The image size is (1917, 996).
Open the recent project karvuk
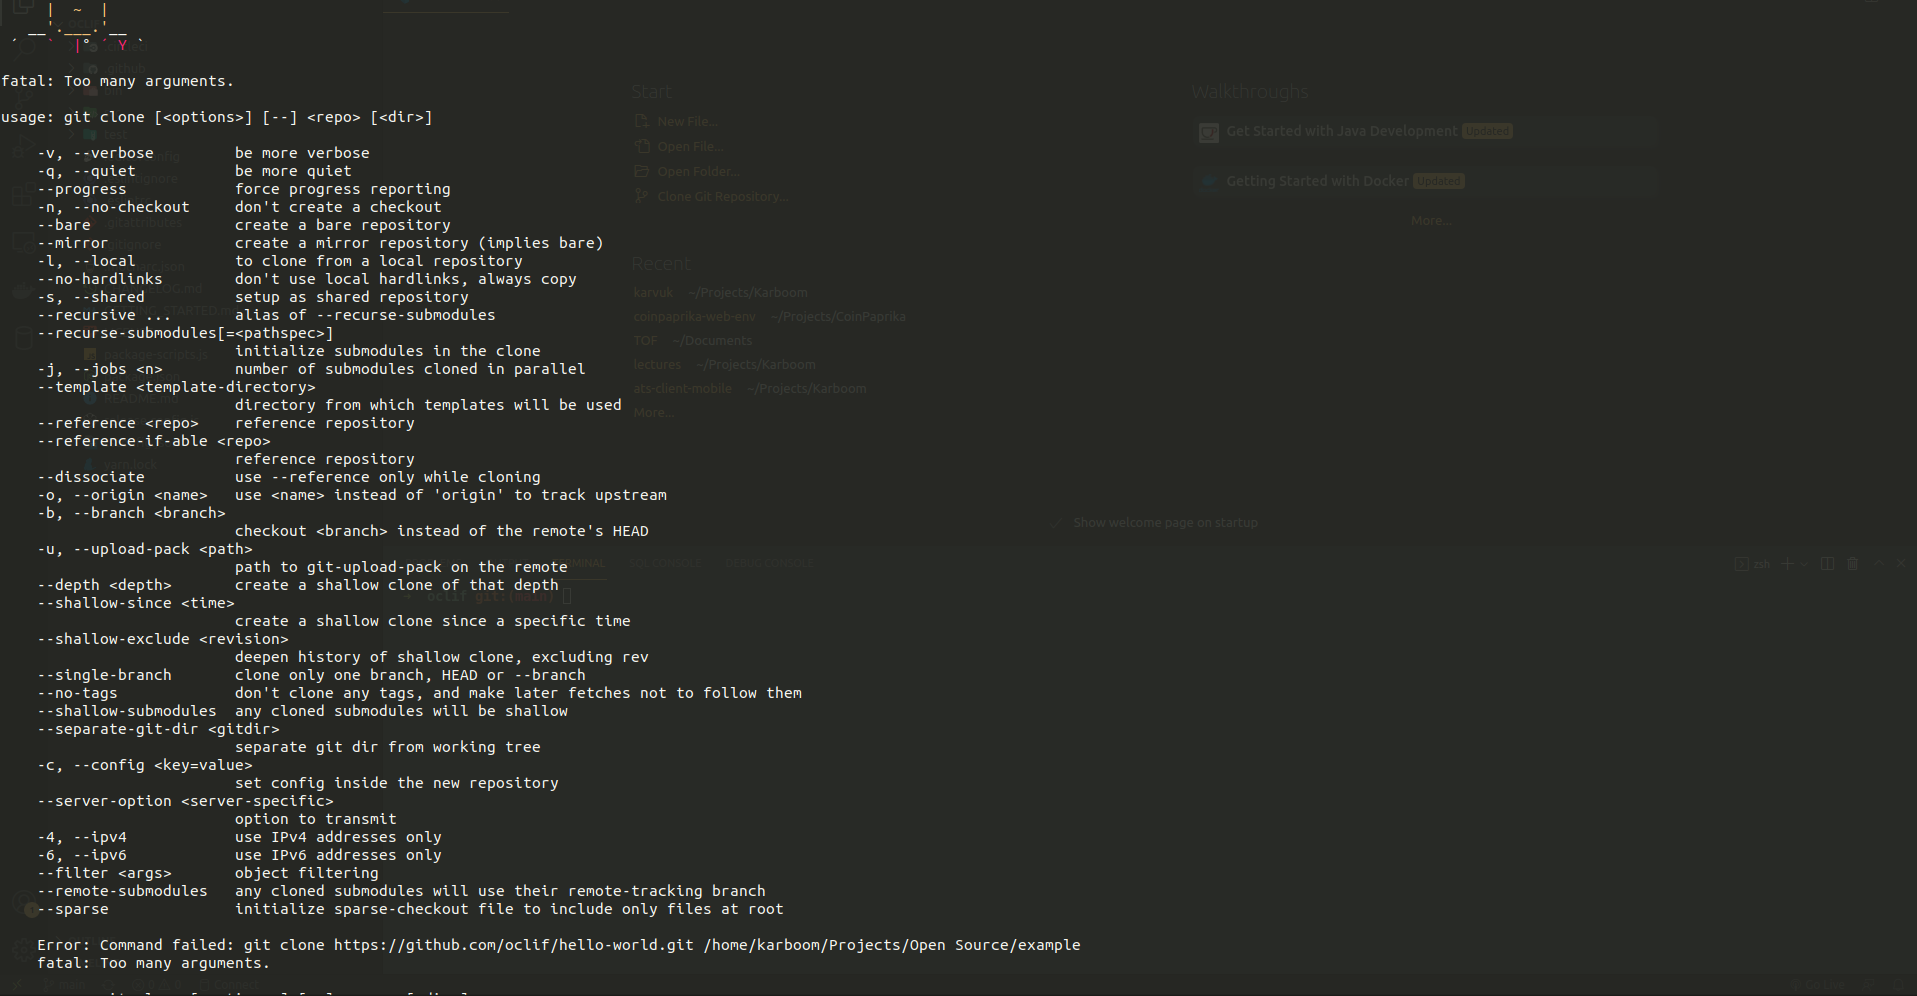tap(653, 292)
